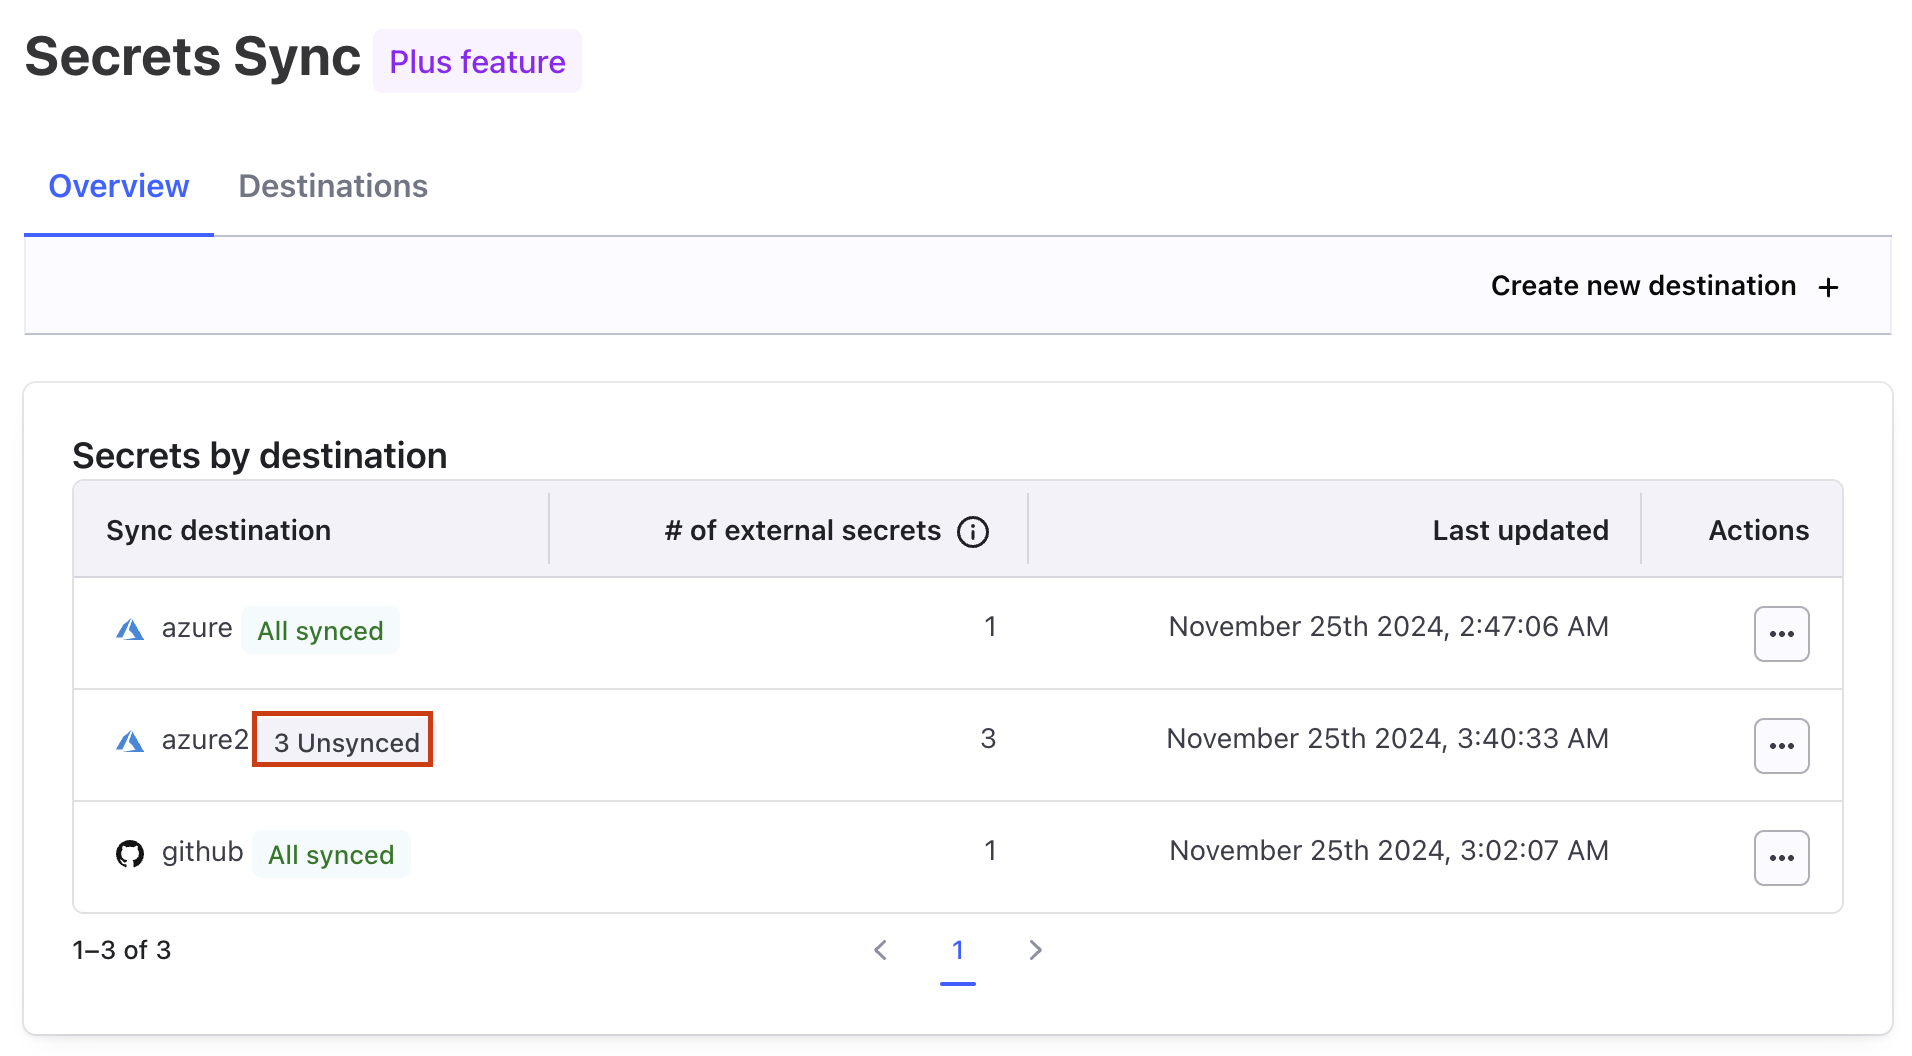Click the info icon beside external secrets
The width and height of the screenshot is (1912, 1056).
click(972, 532)
